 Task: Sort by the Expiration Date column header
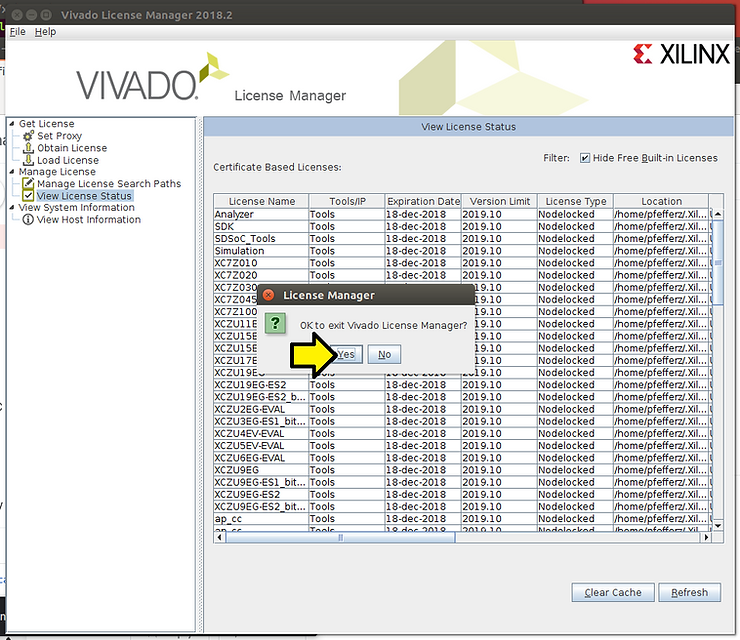tap(423, 201)
